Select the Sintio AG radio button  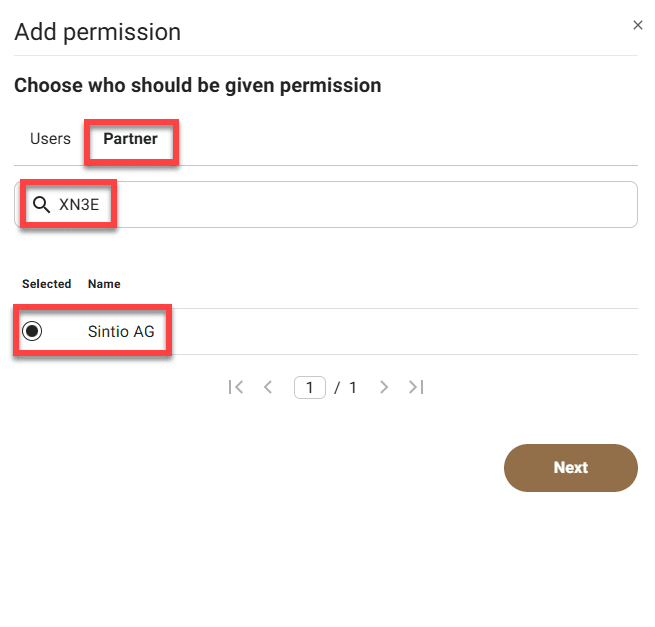33,331
